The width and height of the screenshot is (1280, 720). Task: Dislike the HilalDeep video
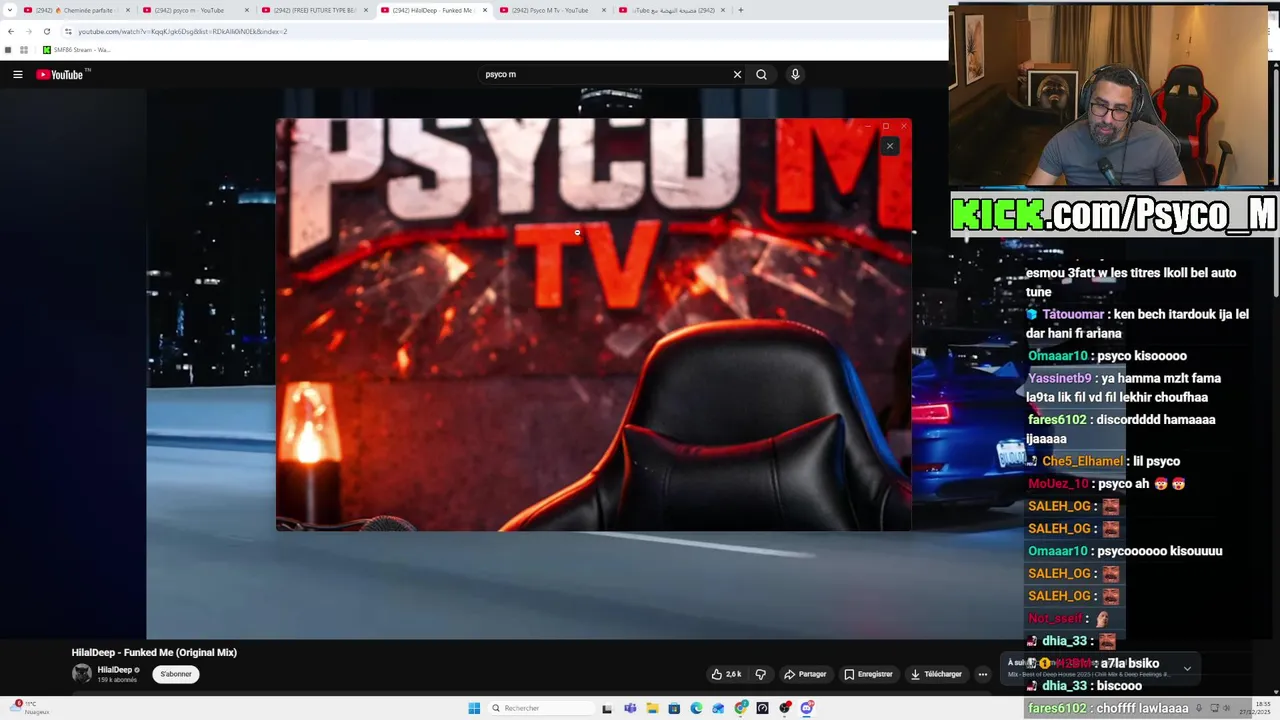760,674
